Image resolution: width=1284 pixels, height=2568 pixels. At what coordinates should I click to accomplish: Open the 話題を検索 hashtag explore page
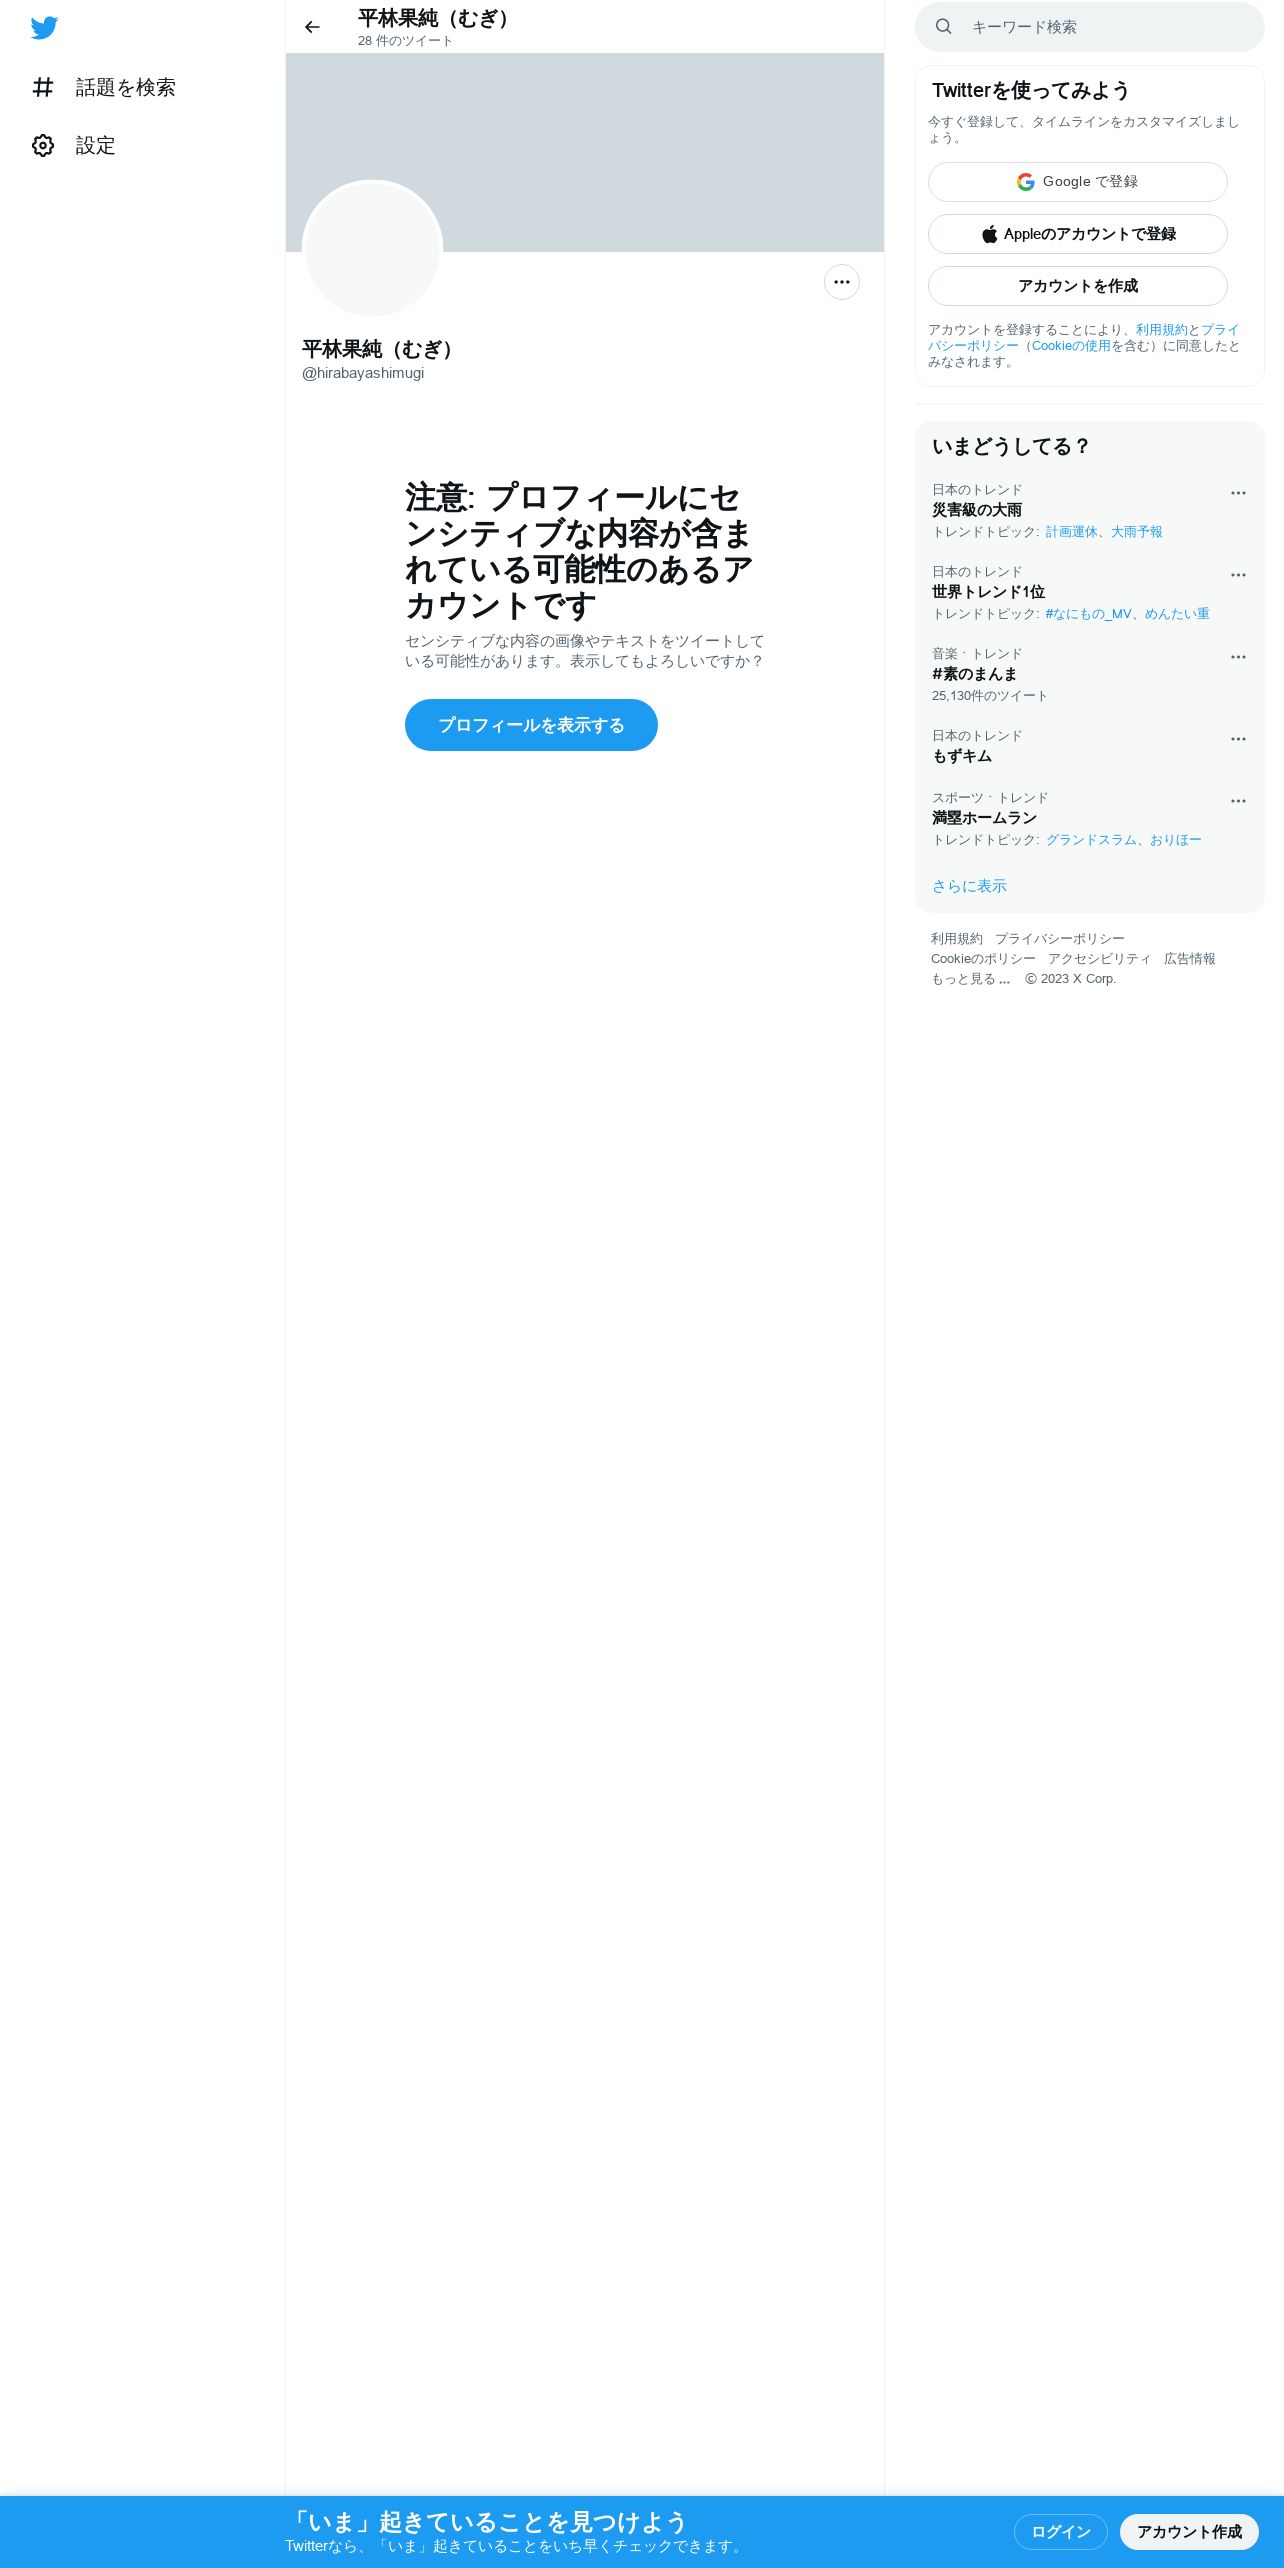pyautogui.click(x=104, y=88)
